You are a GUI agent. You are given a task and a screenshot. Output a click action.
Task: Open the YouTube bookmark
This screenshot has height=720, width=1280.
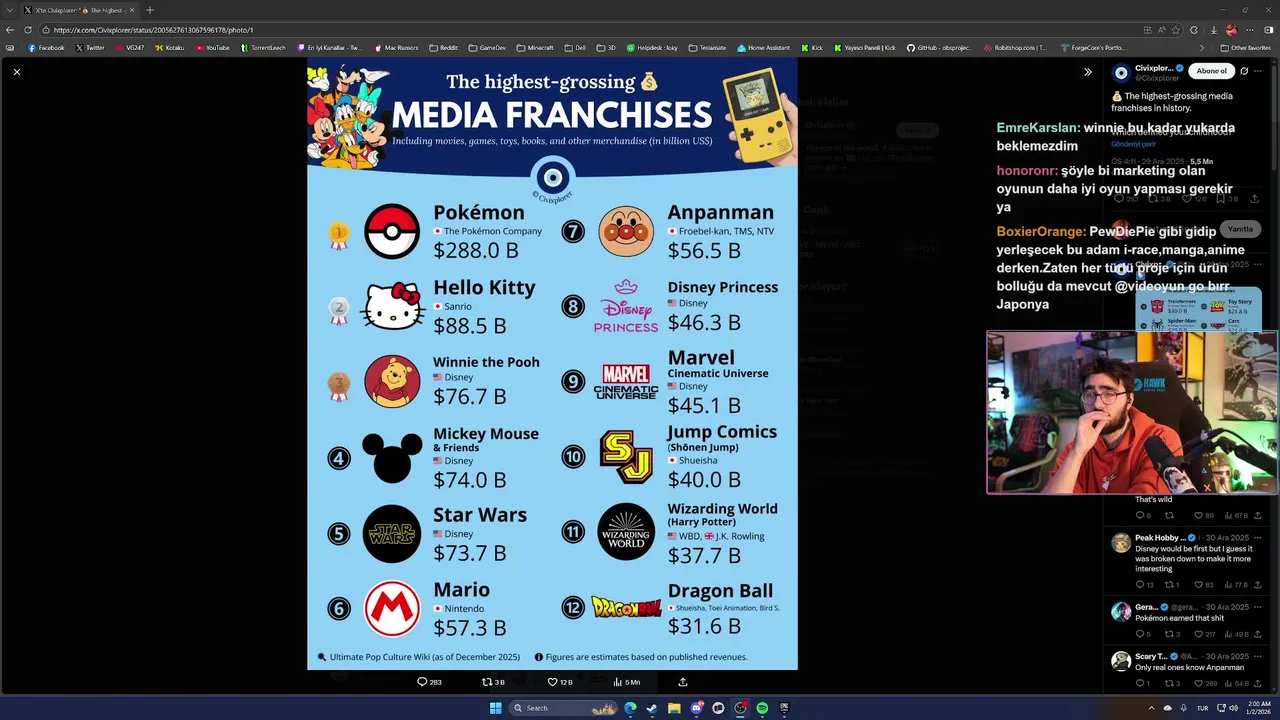(212, 47)
